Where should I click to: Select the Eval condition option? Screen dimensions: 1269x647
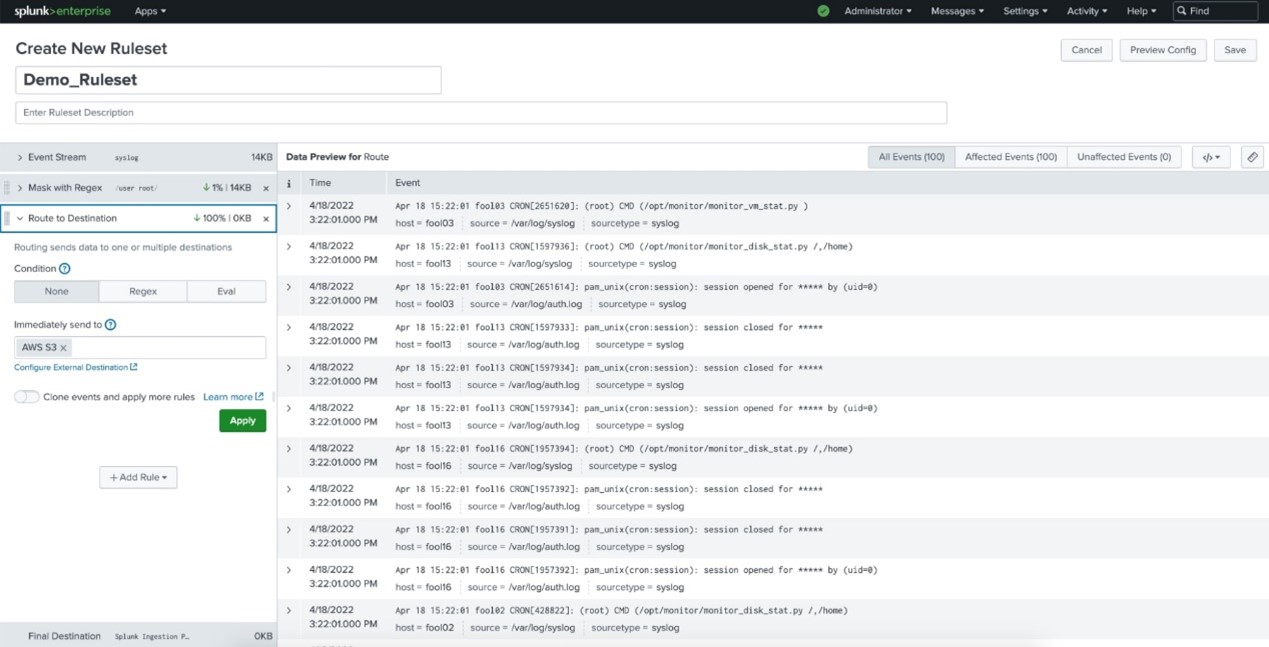point(226,291)
